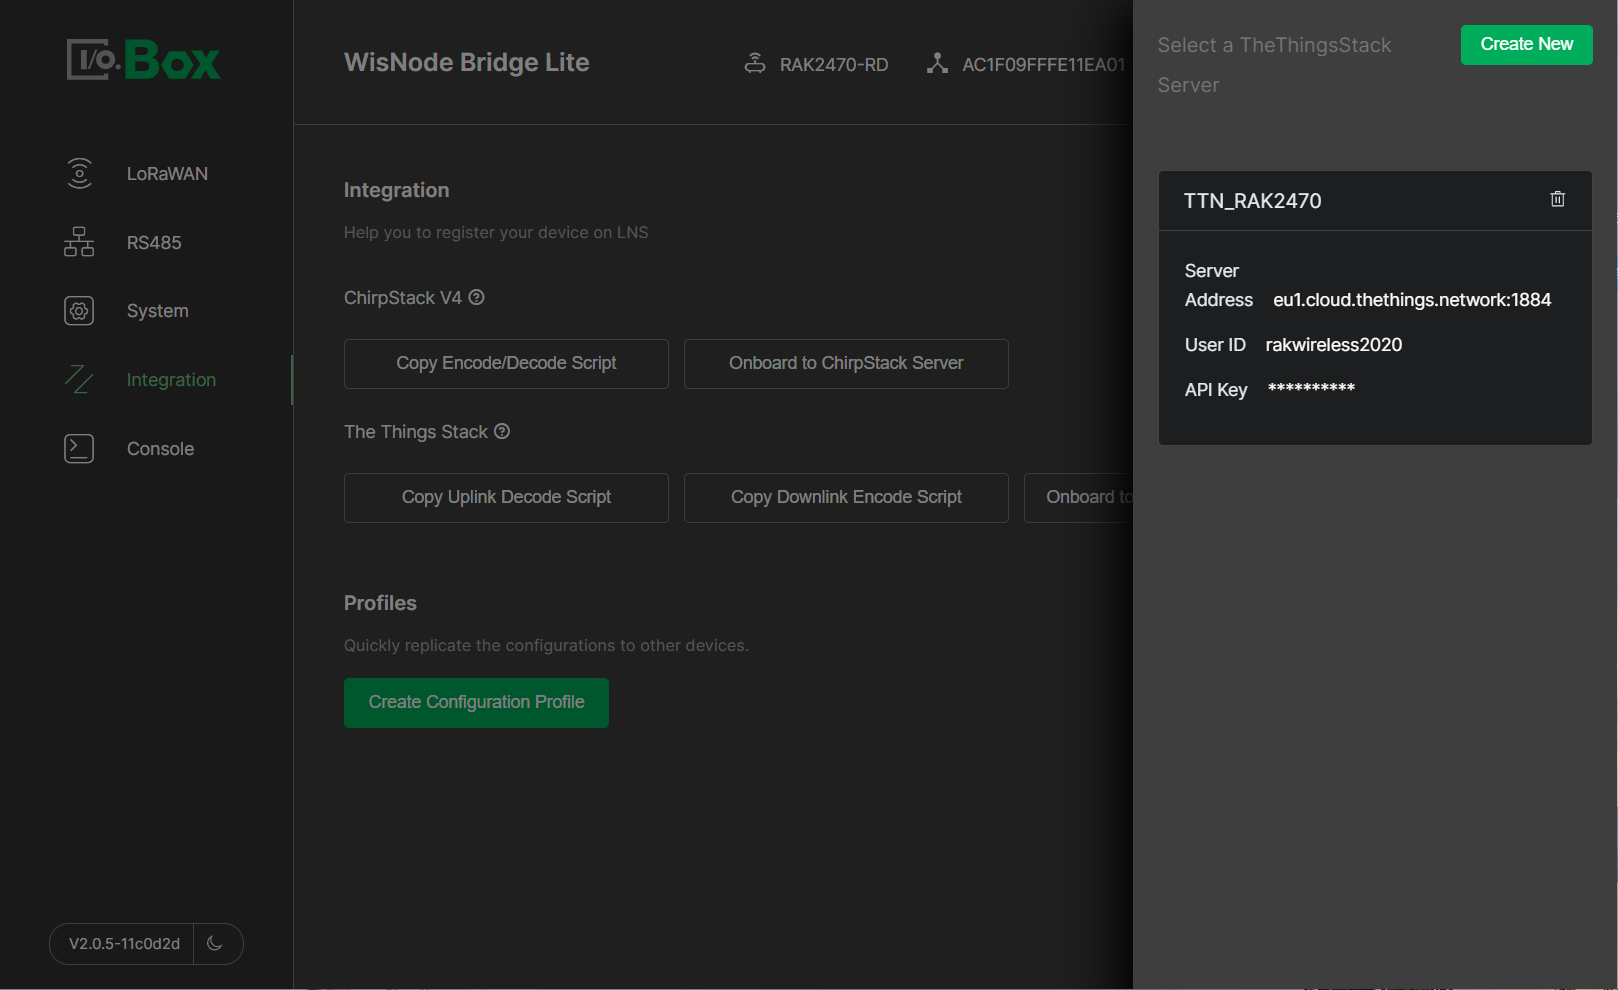Click the WisNode Bridge Lite title
The height and width of the screenshot is (990, 1618).
pyautogui.click(x=467, y=62)
